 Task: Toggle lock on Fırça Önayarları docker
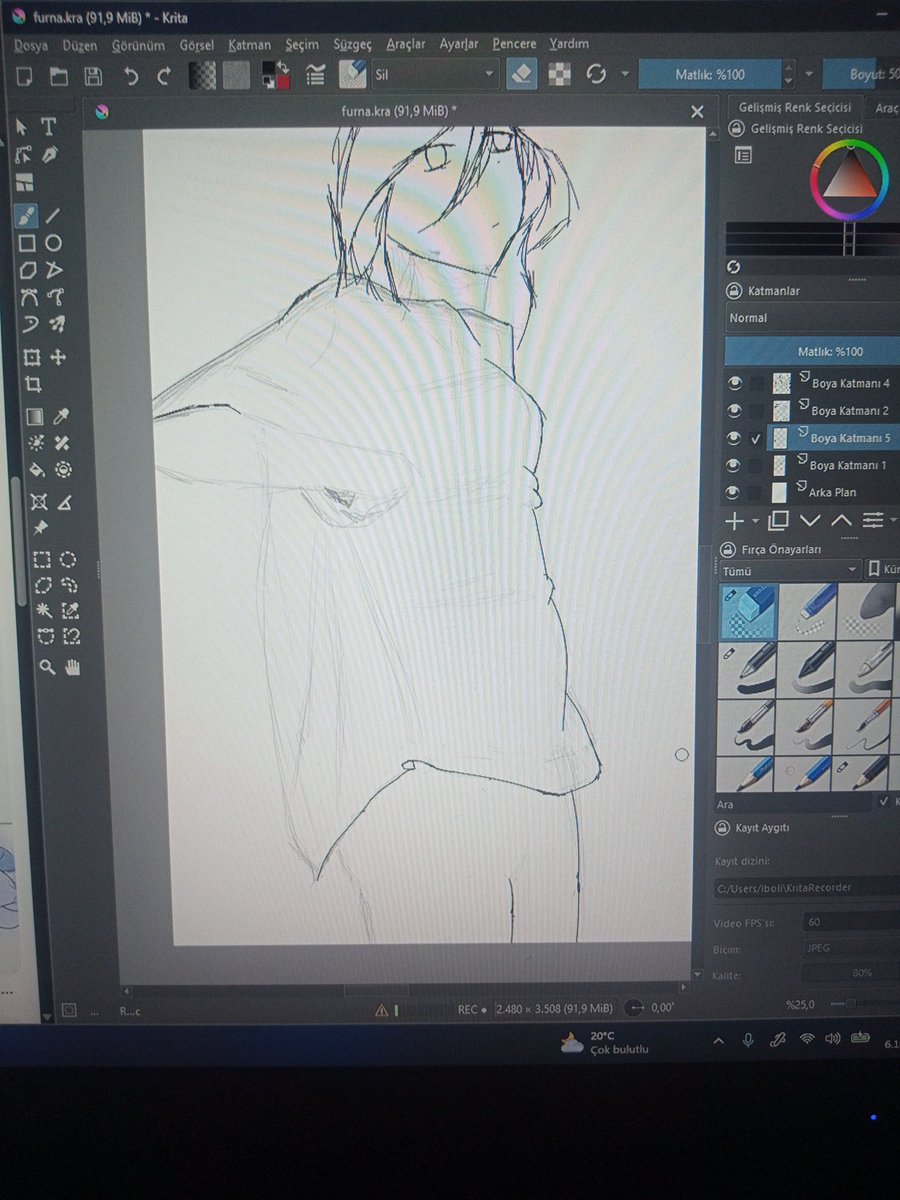click(726, 550)
